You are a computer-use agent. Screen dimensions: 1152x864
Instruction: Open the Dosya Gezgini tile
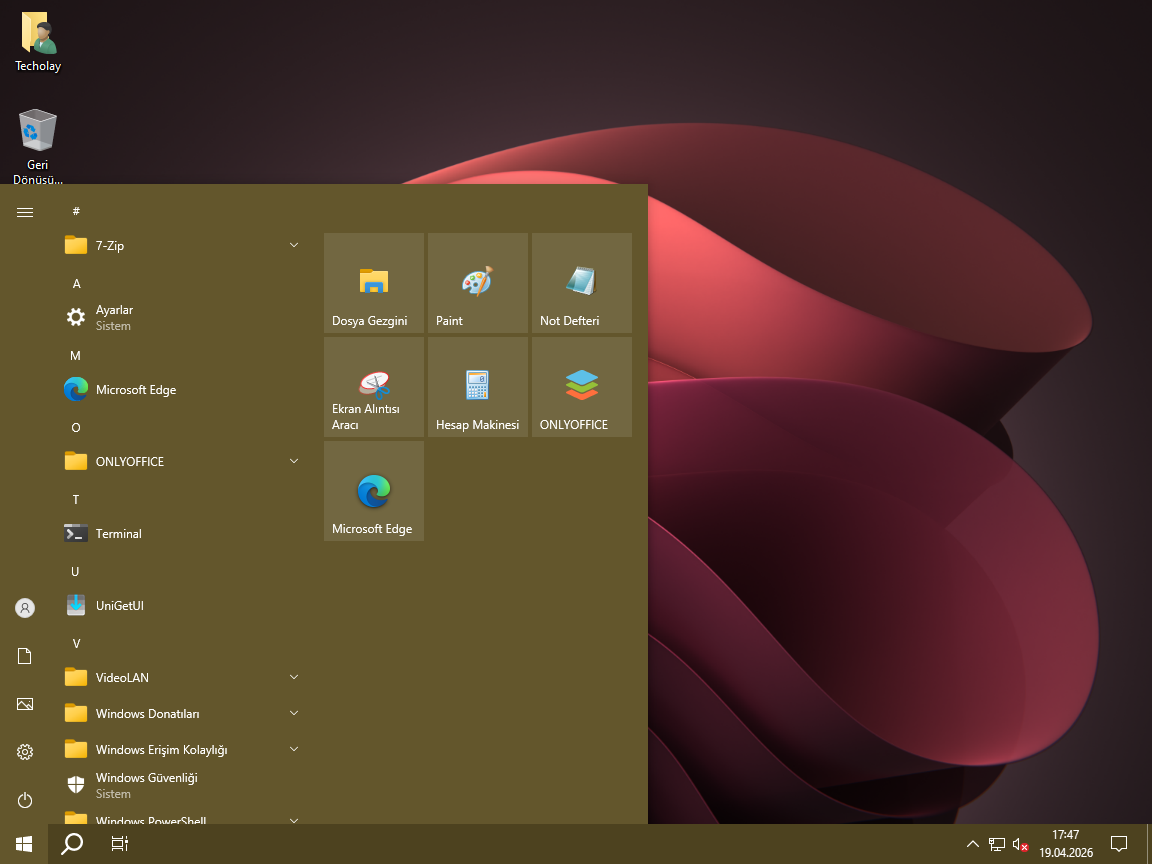(x=374, y=283)
